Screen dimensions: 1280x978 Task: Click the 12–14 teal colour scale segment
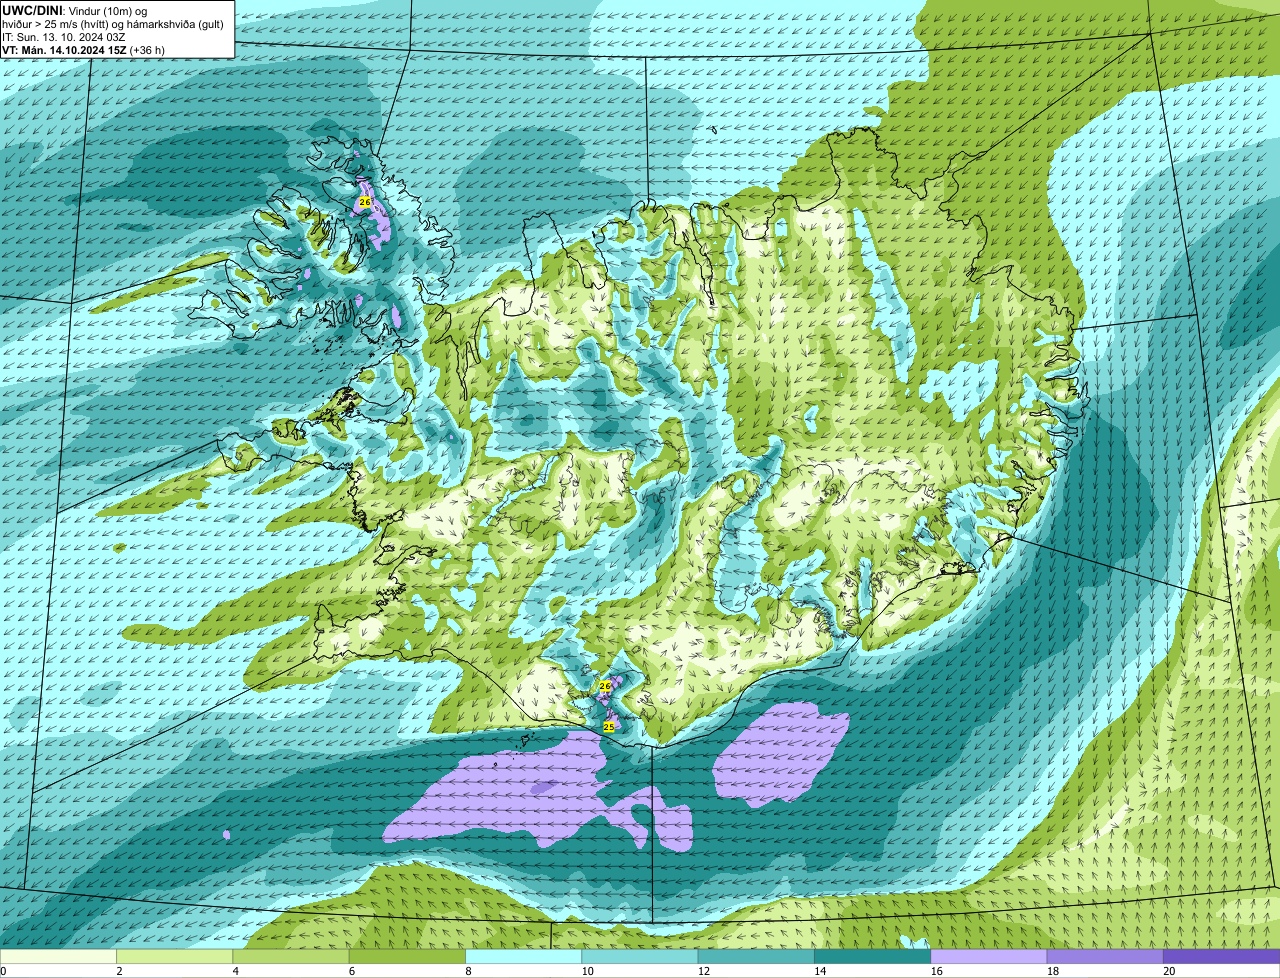756,956
